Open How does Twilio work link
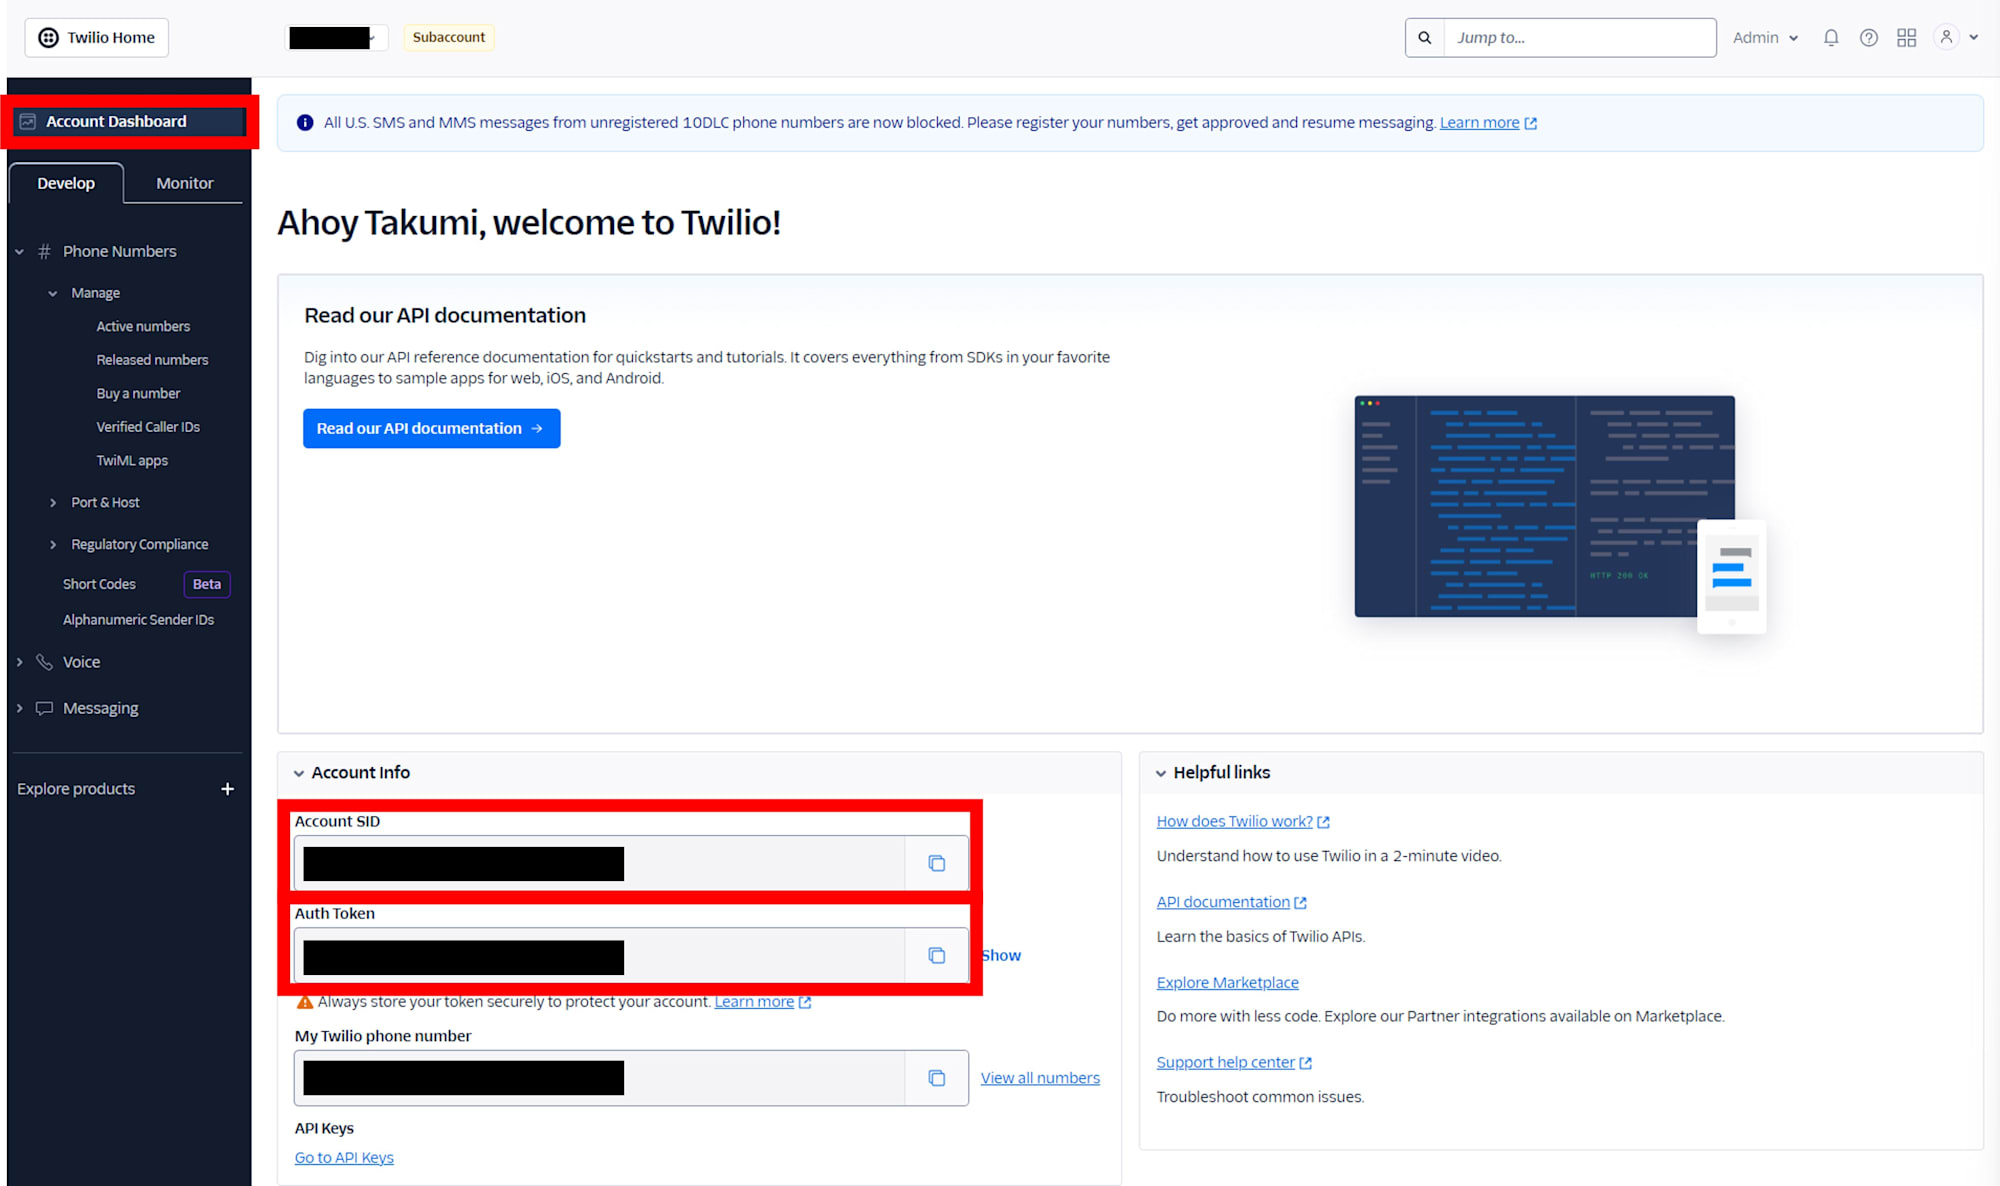Viewport: 2000px width, 1186px height. point(1234,821)
